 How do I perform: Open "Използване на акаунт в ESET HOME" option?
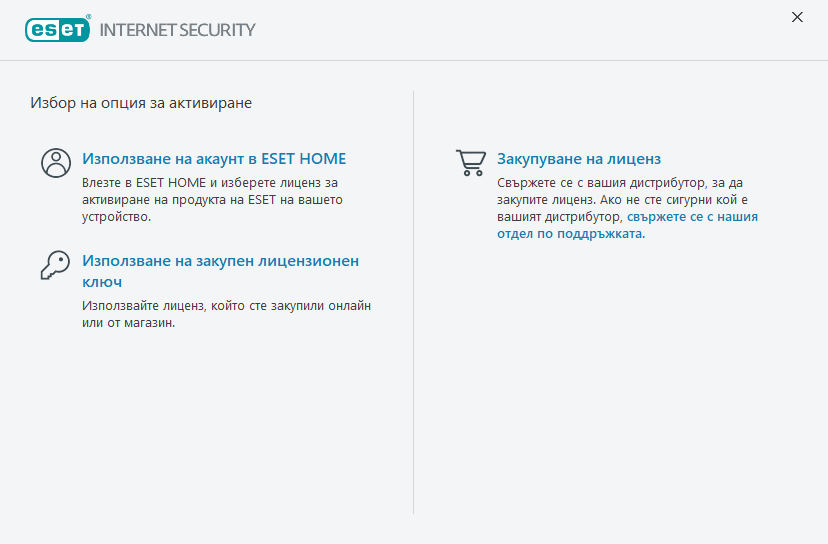pos(214,159)
